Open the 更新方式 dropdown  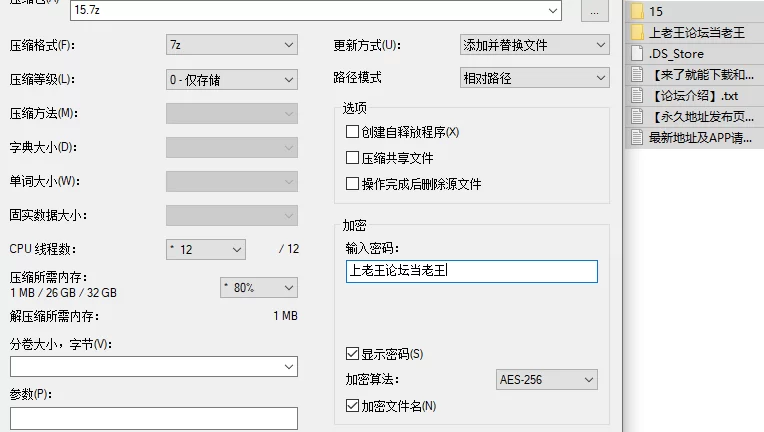pos(534,45)
